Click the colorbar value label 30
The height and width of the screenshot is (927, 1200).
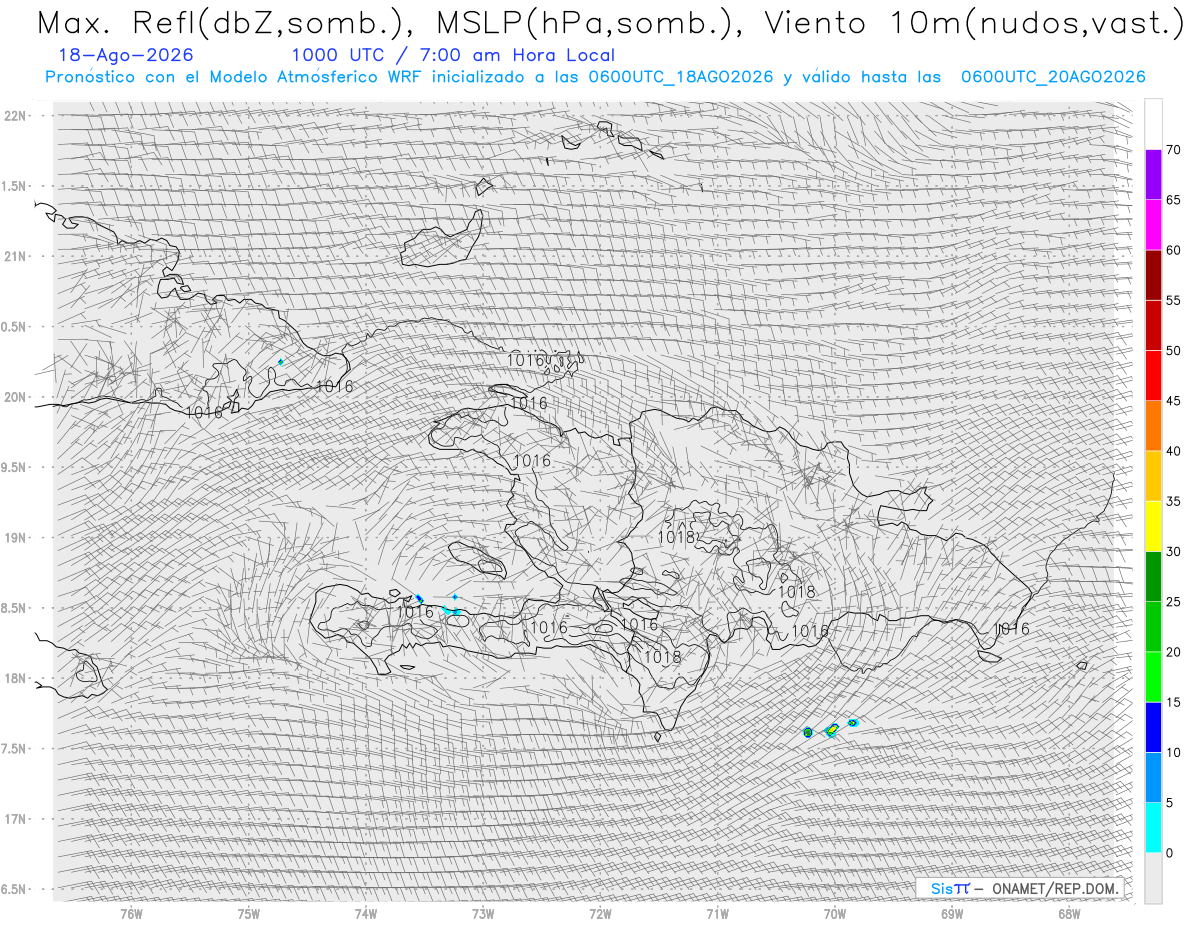pos(1173,552)
